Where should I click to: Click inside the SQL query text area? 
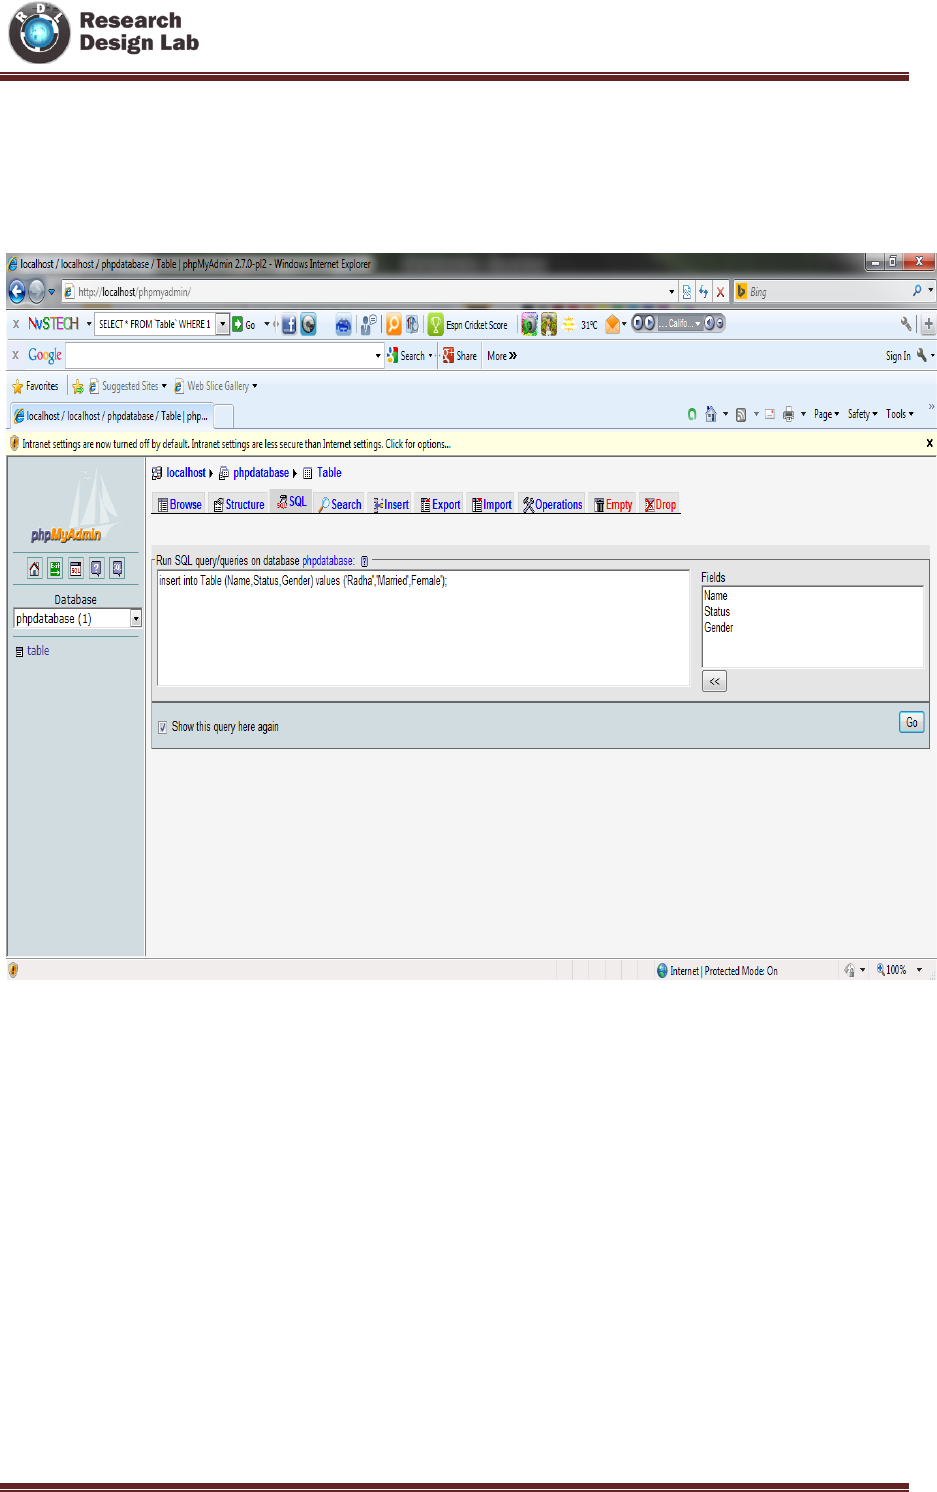[423, 627]
